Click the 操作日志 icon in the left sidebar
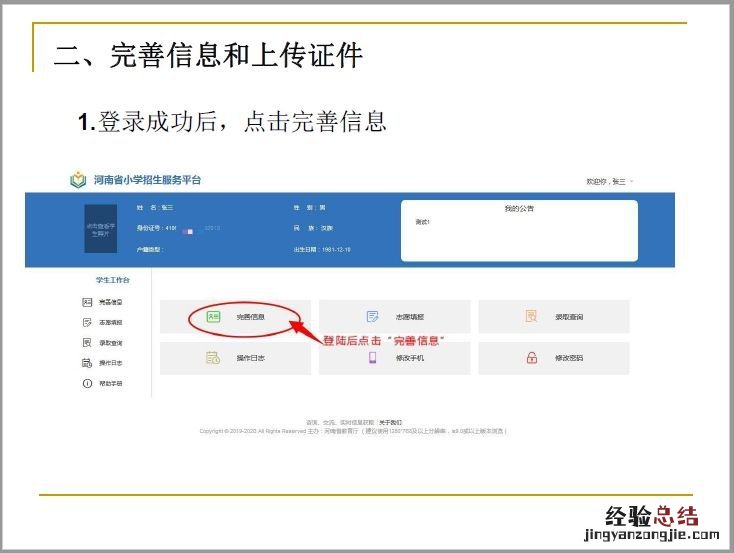Image resolution: width=734 pixels, height=553 pixels. pyautogui.click(x=87, y=363)
